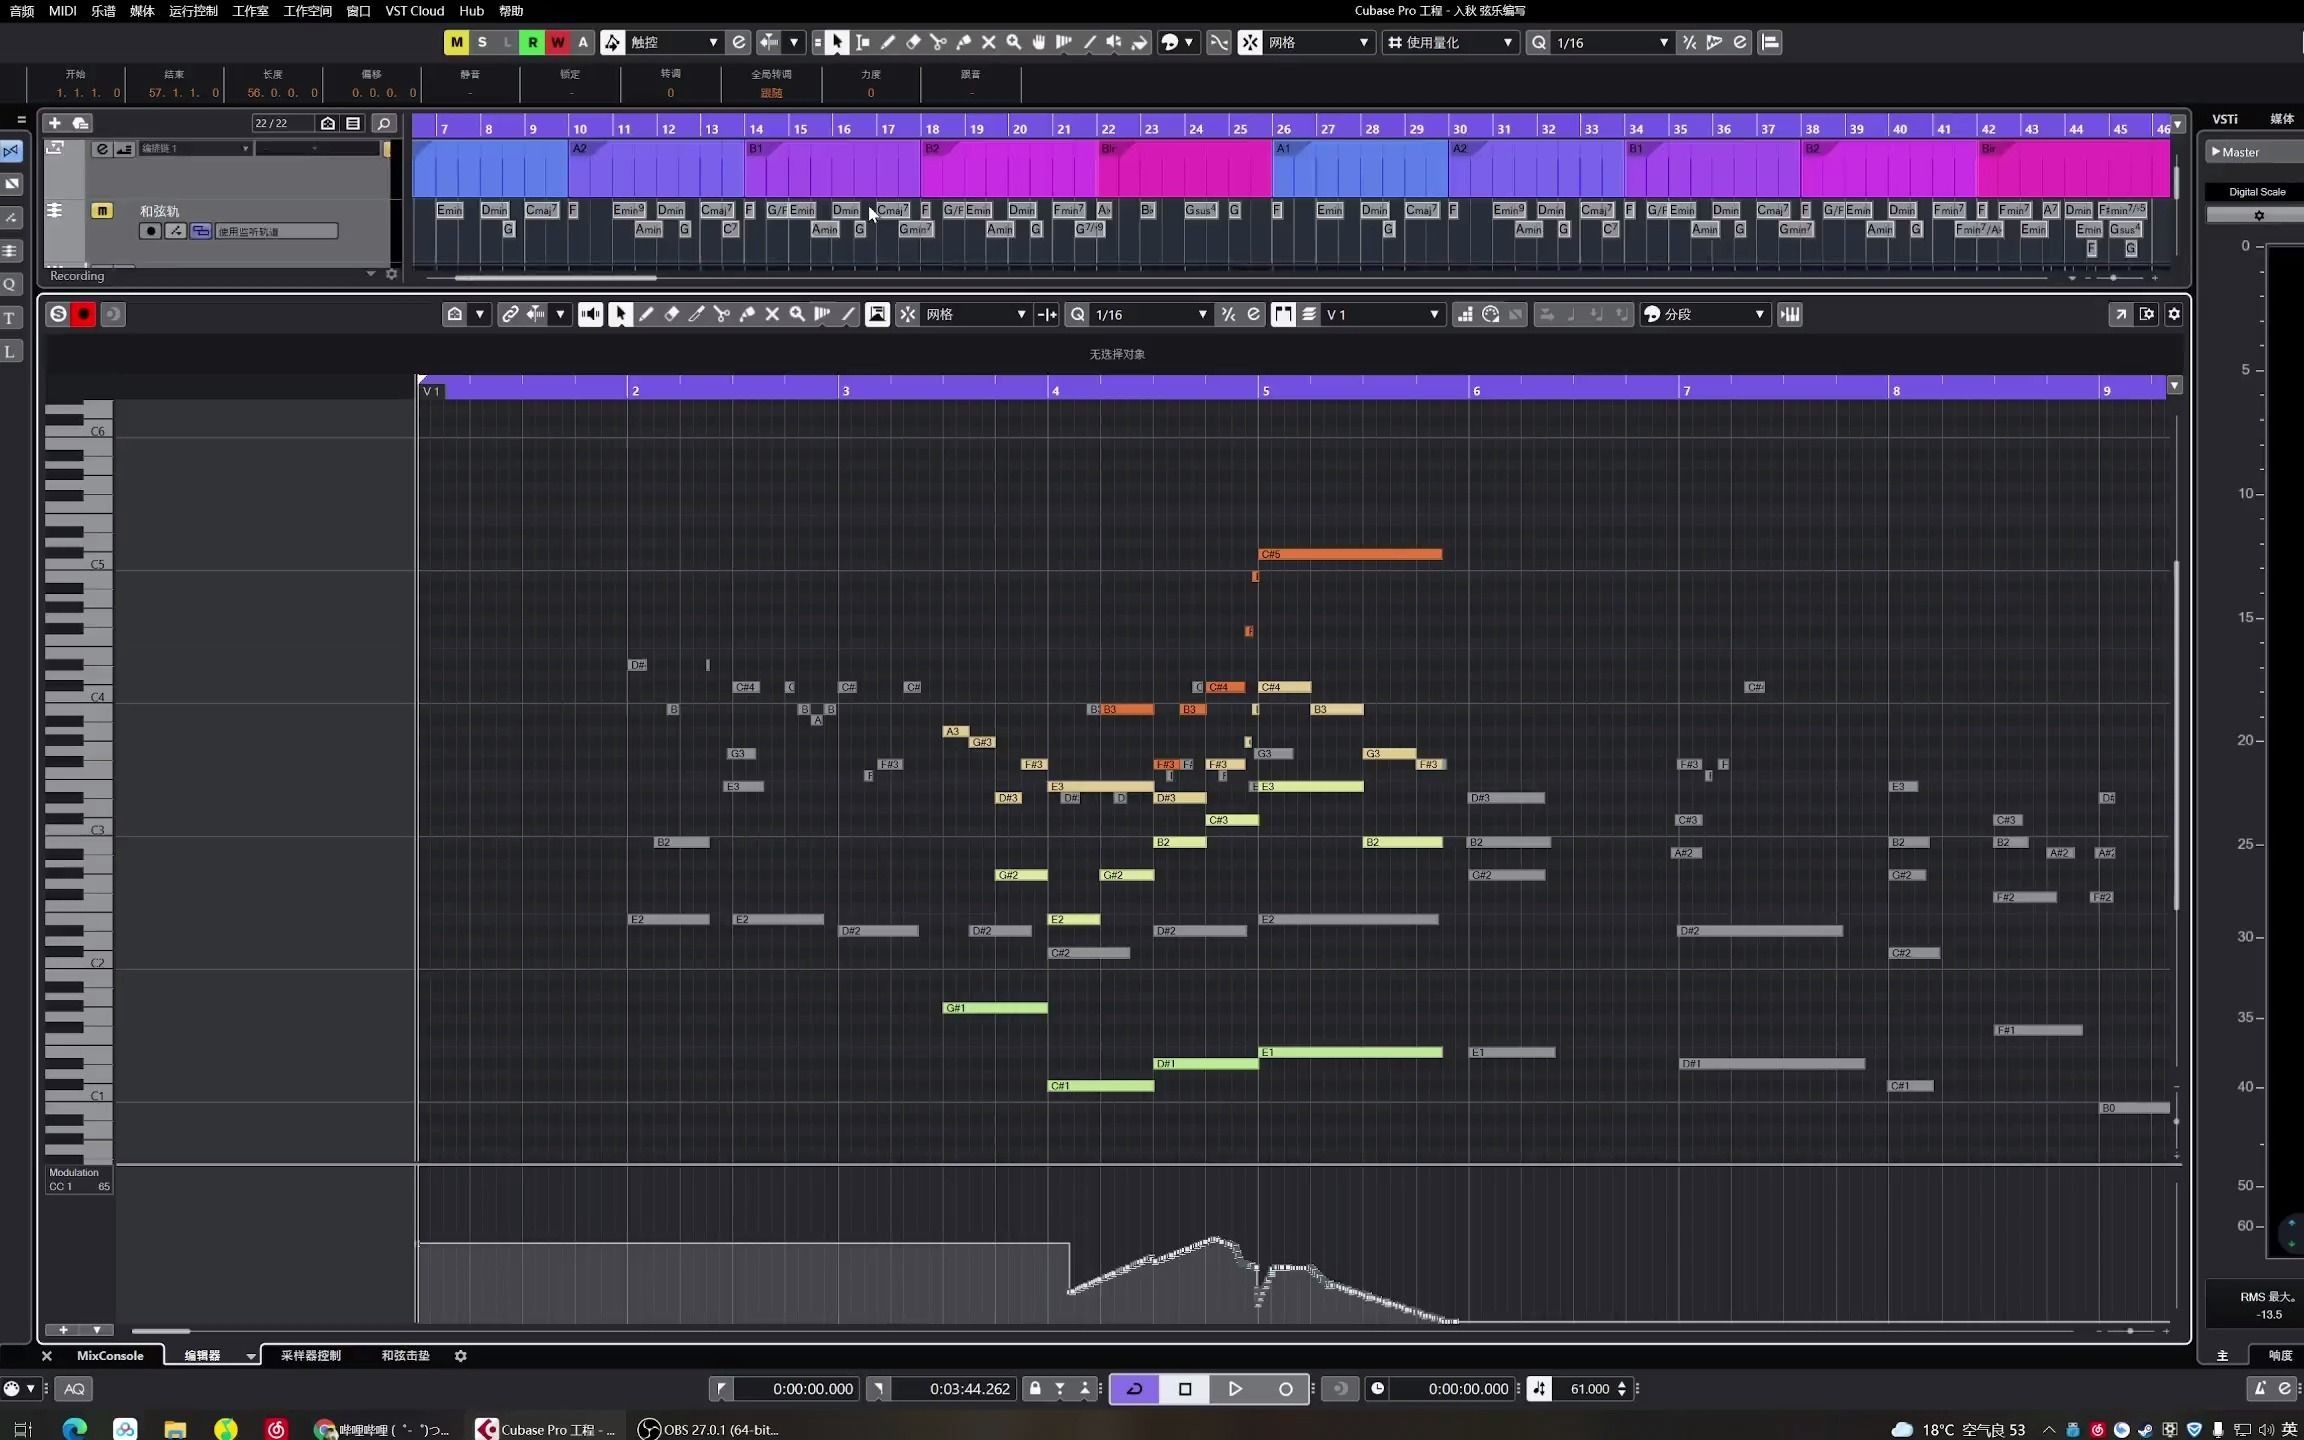Toggle global Read automation R button

point(532,42)
